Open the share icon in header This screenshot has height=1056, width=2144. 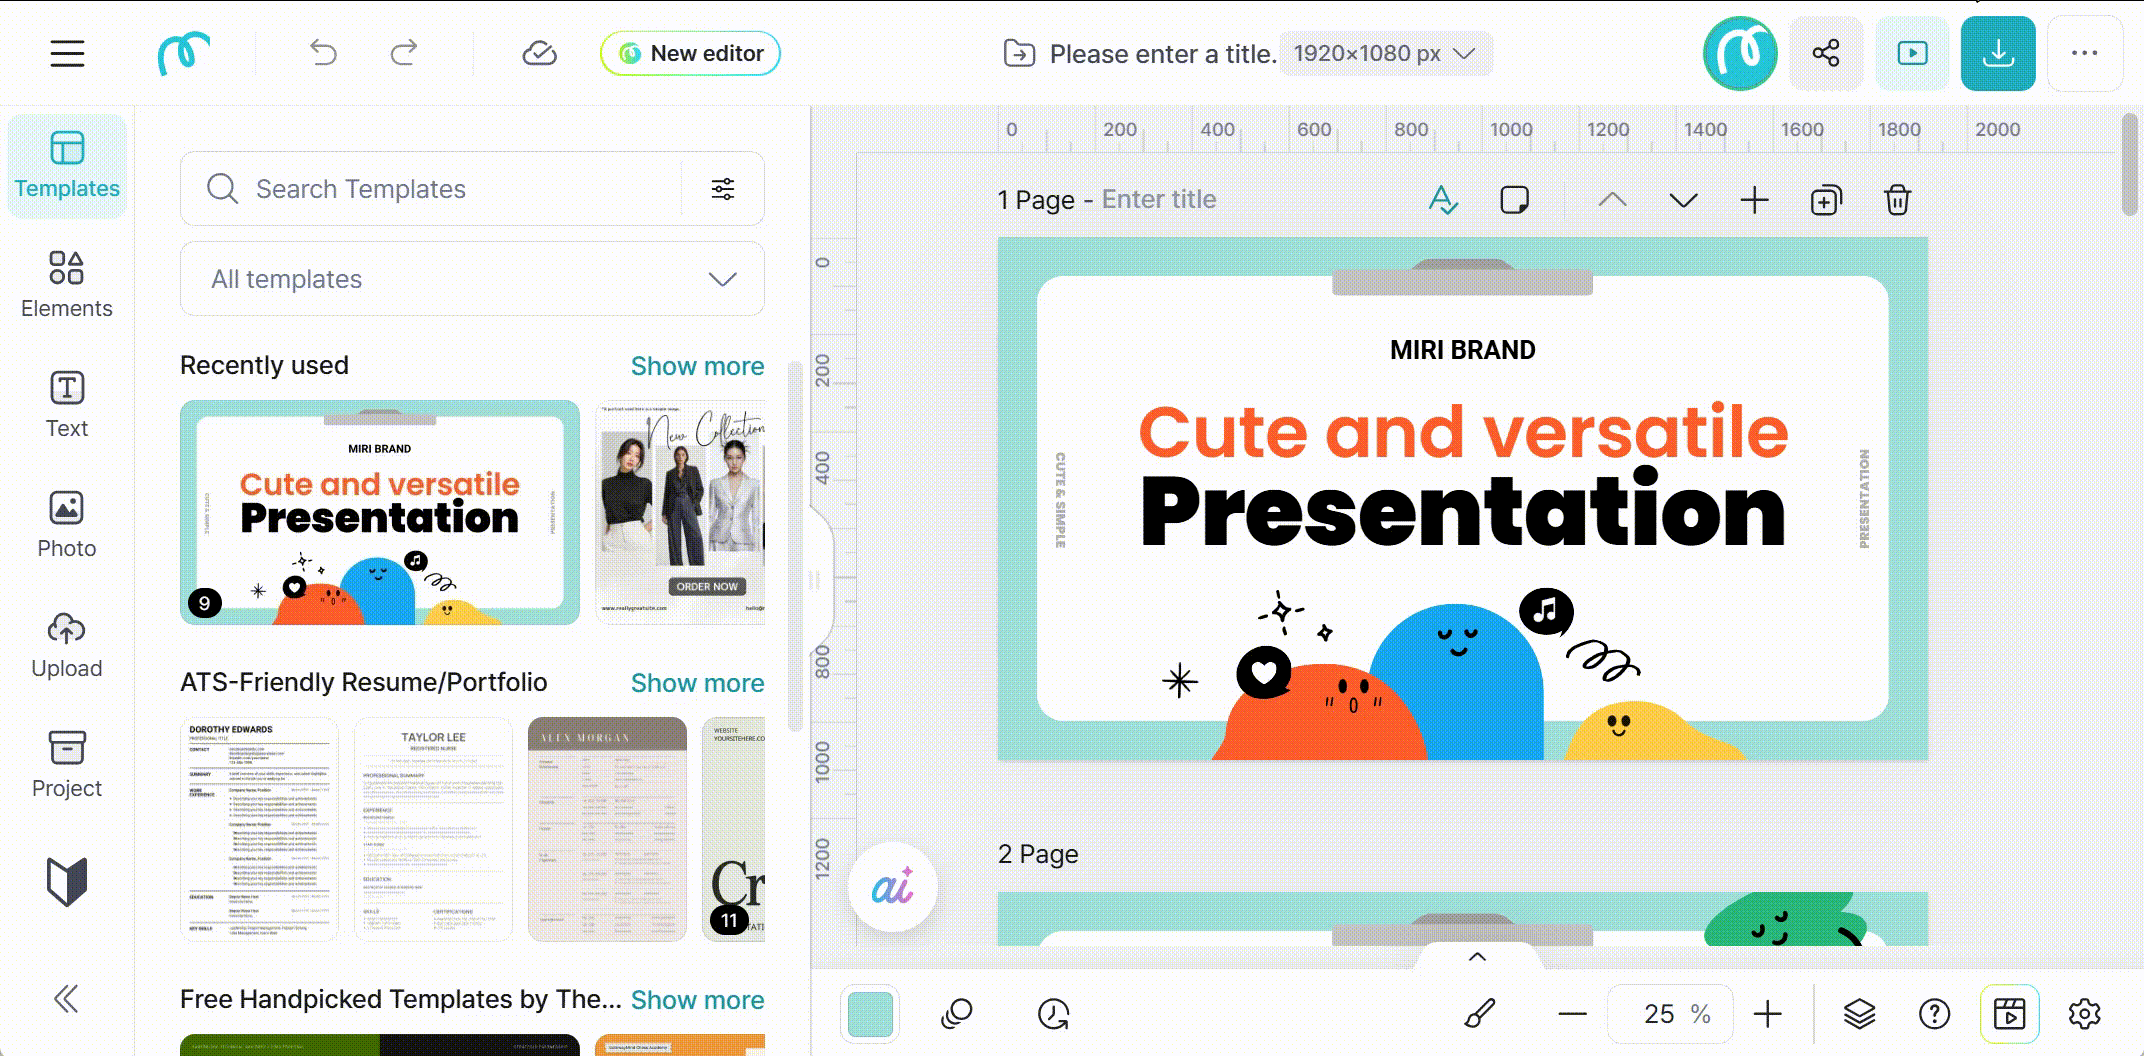click(x=1825, y=53)
